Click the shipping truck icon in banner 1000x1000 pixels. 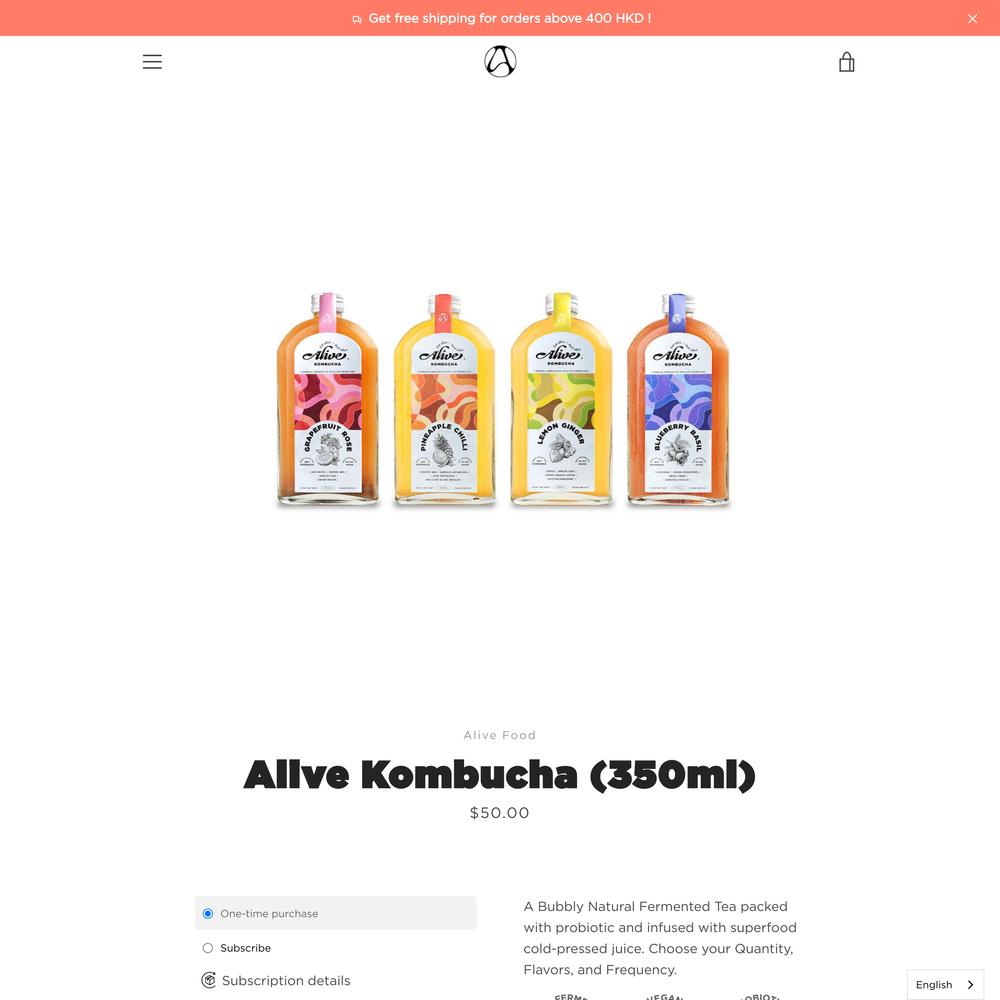[x=357, y=19]
